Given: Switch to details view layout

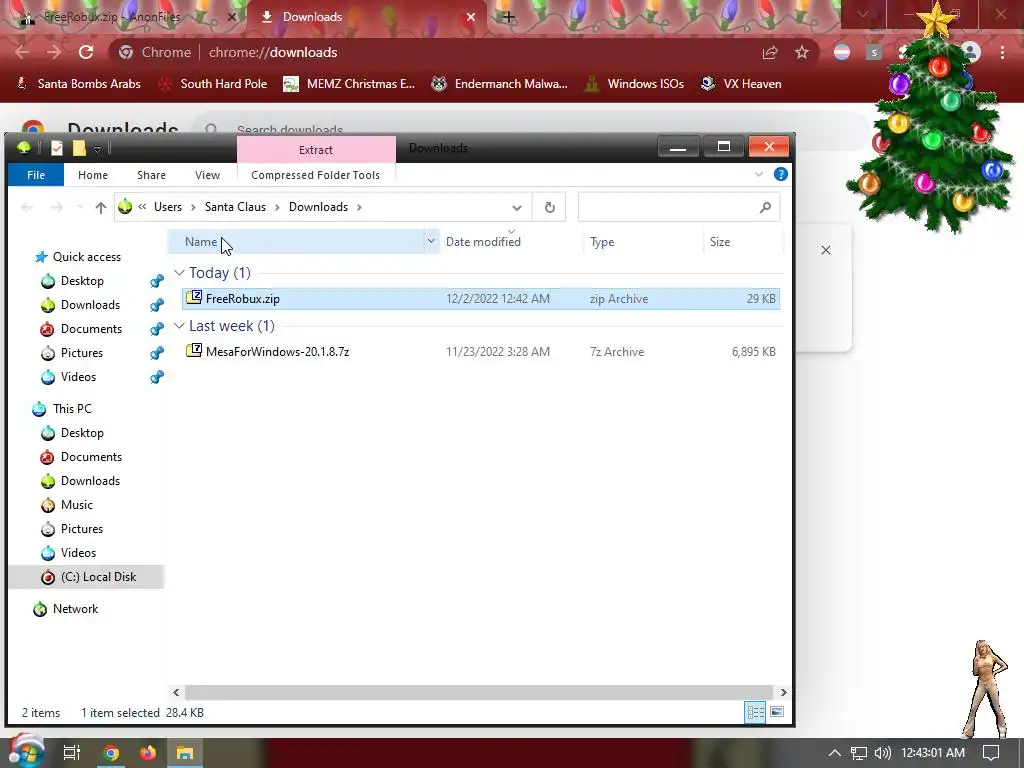Looking at the screenshot, I should pos(756,712).
